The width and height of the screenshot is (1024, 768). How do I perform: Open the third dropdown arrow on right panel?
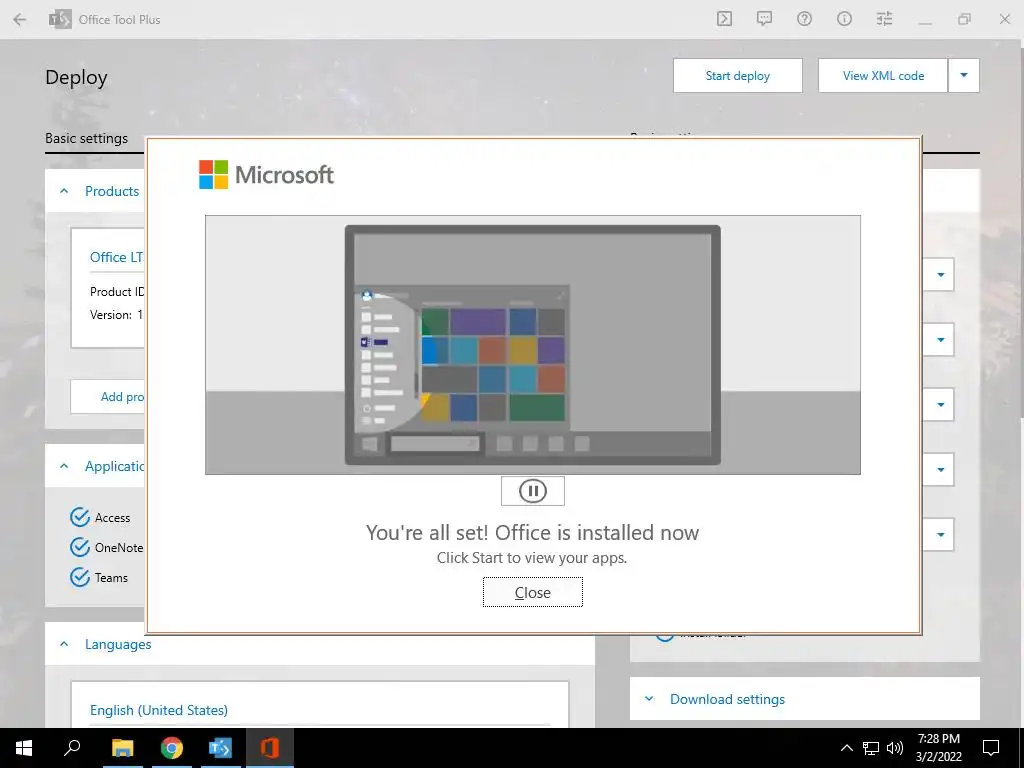(940, 404)
